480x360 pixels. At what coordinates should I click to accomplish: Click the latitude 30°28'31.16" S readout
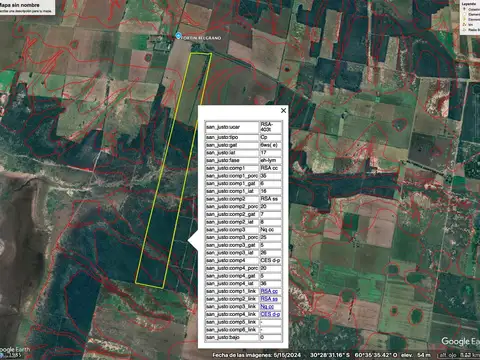pos(330,355)
